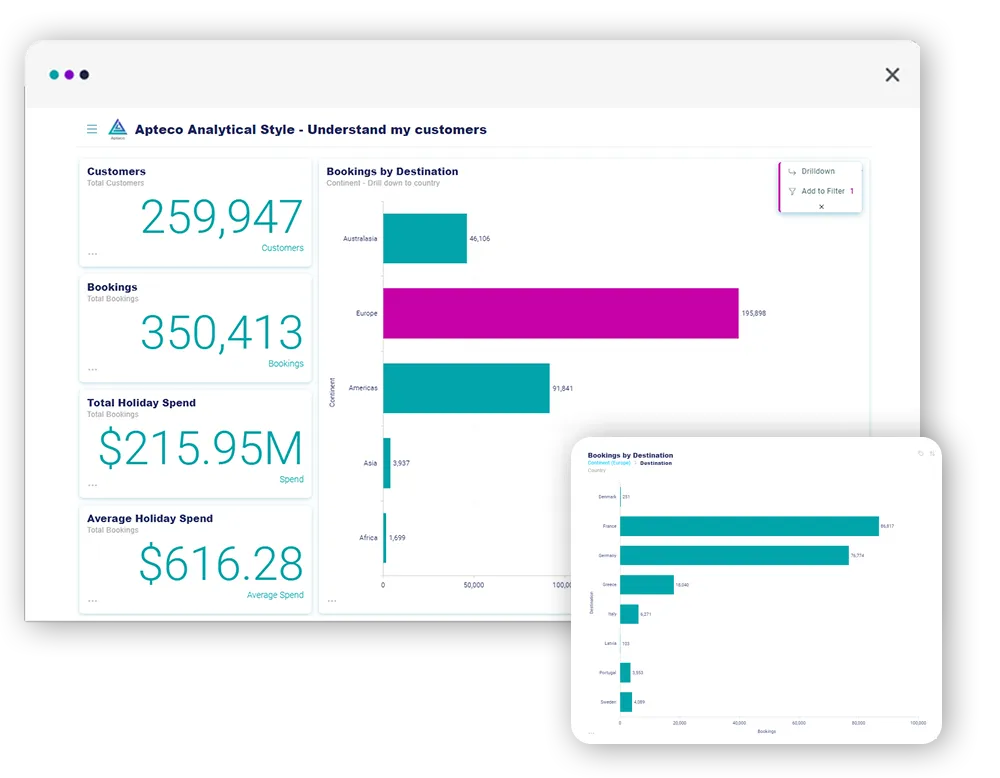Select the Americas bar
Viewport: 1000px width, 778px height.
click(466, 388)
